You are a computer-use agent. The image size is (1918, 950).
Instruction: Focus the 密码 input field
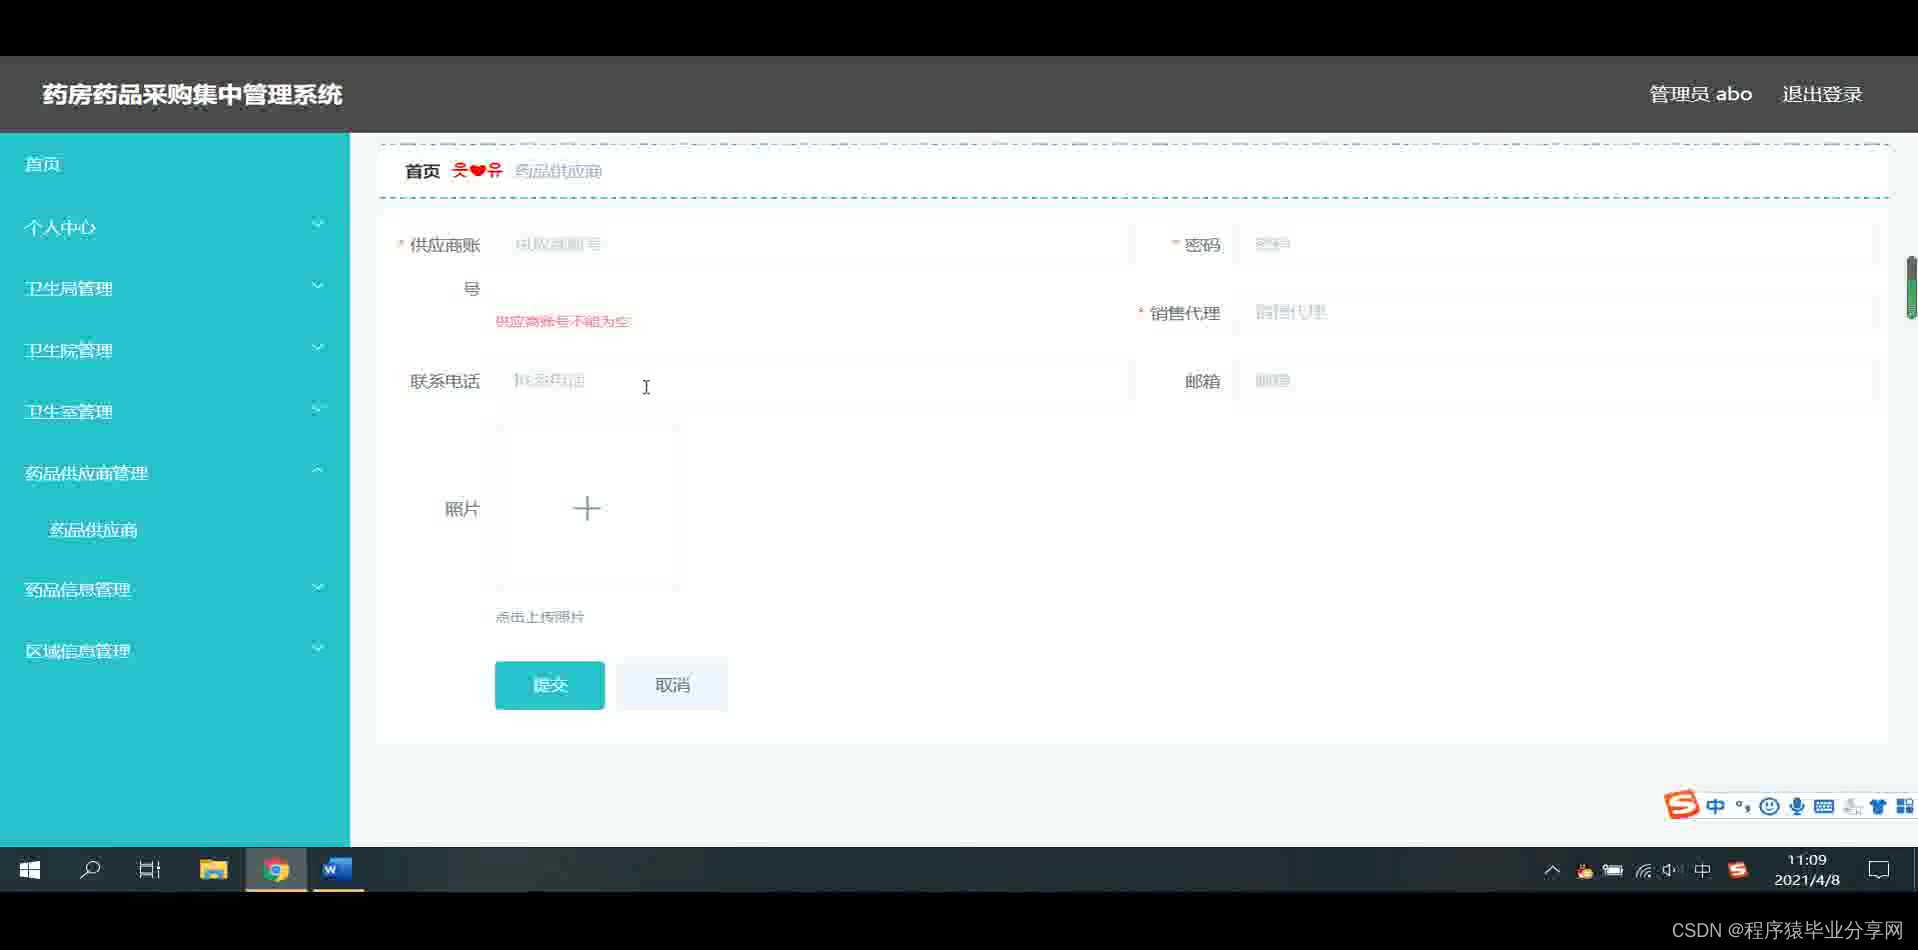[1556, 244]
